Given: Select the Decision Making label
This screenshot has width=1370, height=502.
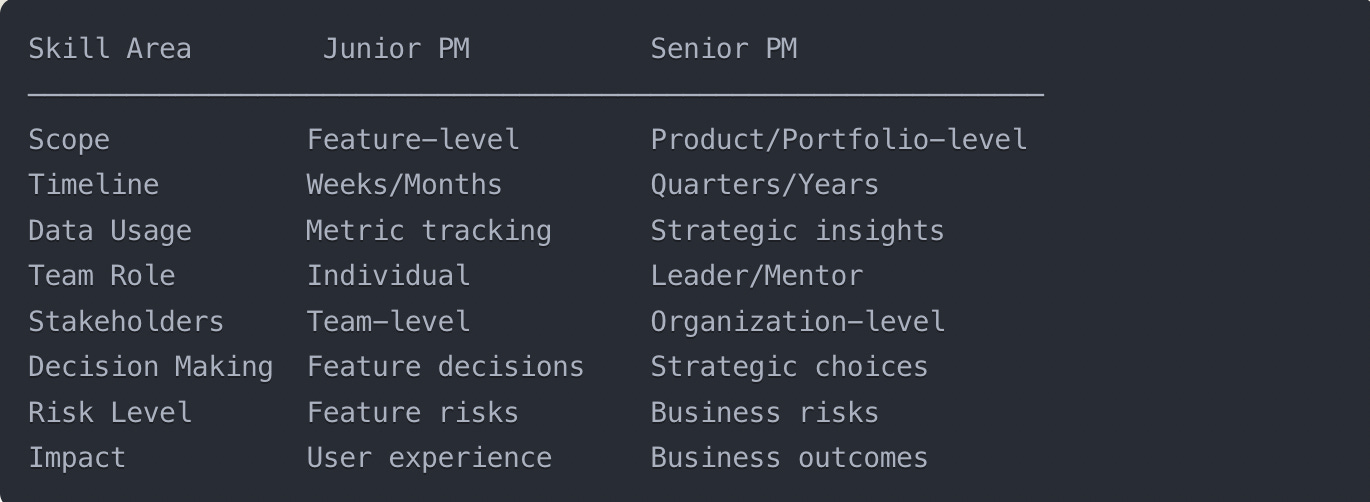Looking at the screenshot, I should tap(150, 367).
